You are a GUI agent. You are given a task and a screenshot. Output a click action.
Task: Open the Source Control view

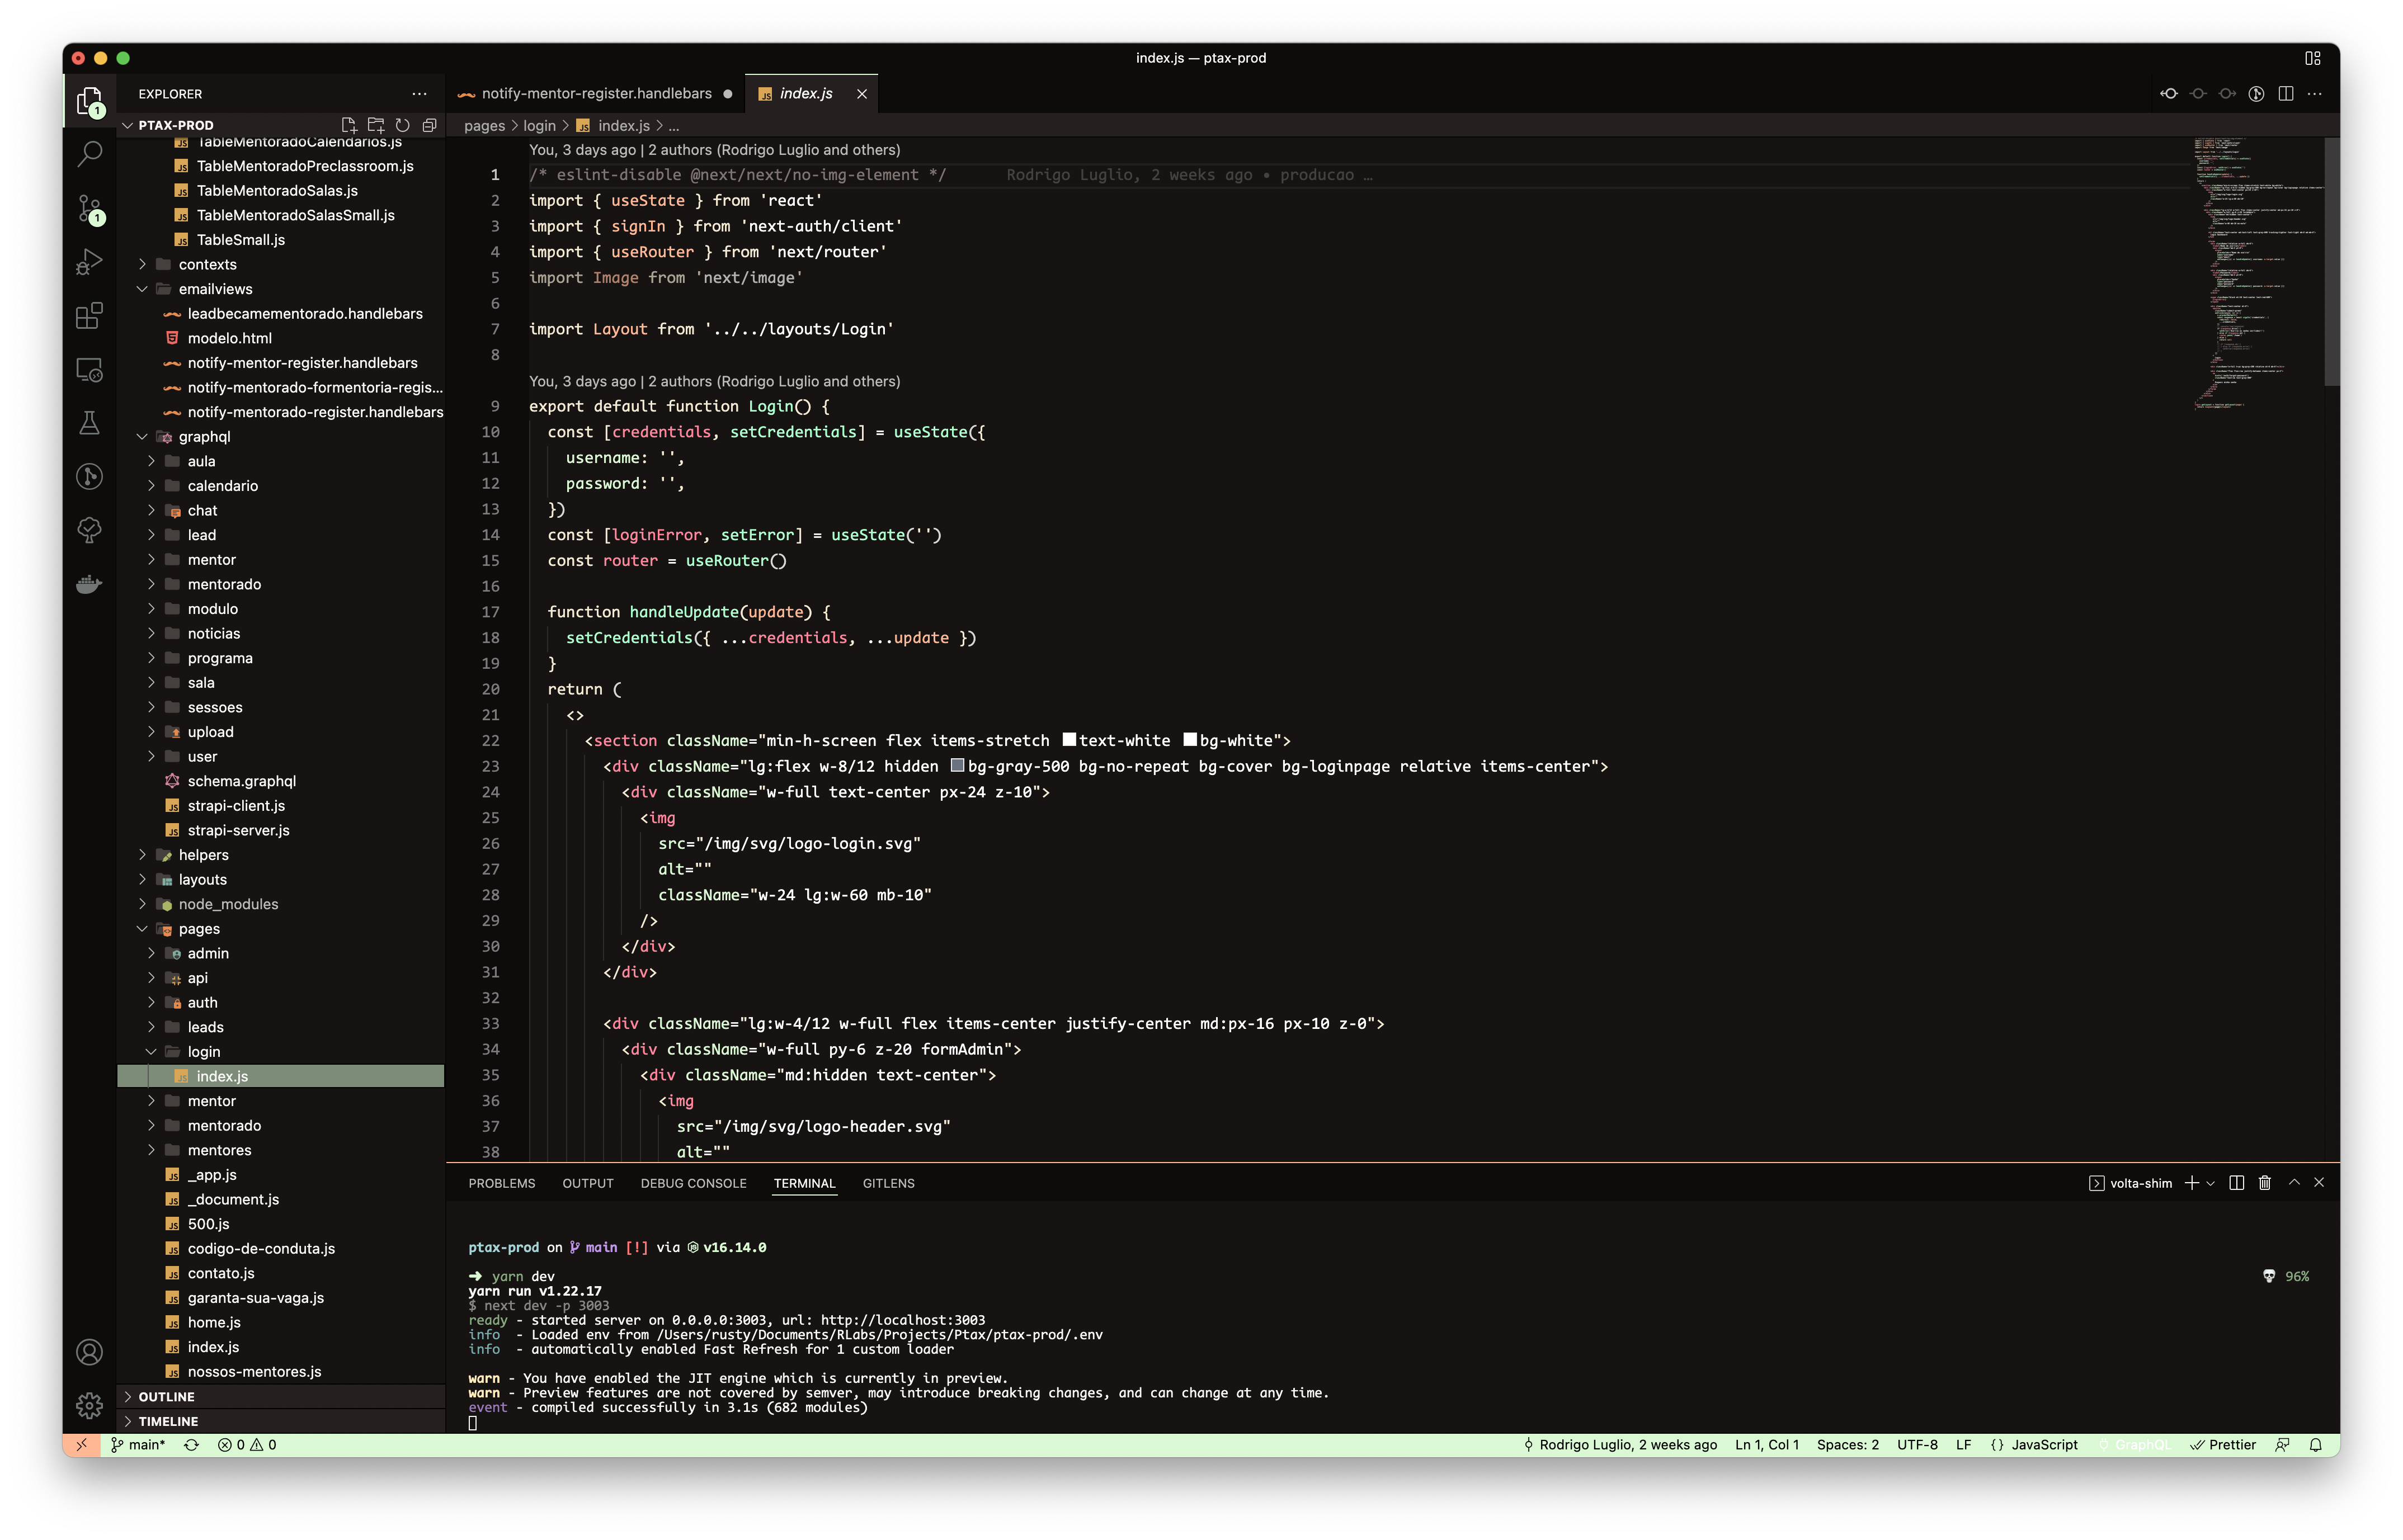pos(89,209)
